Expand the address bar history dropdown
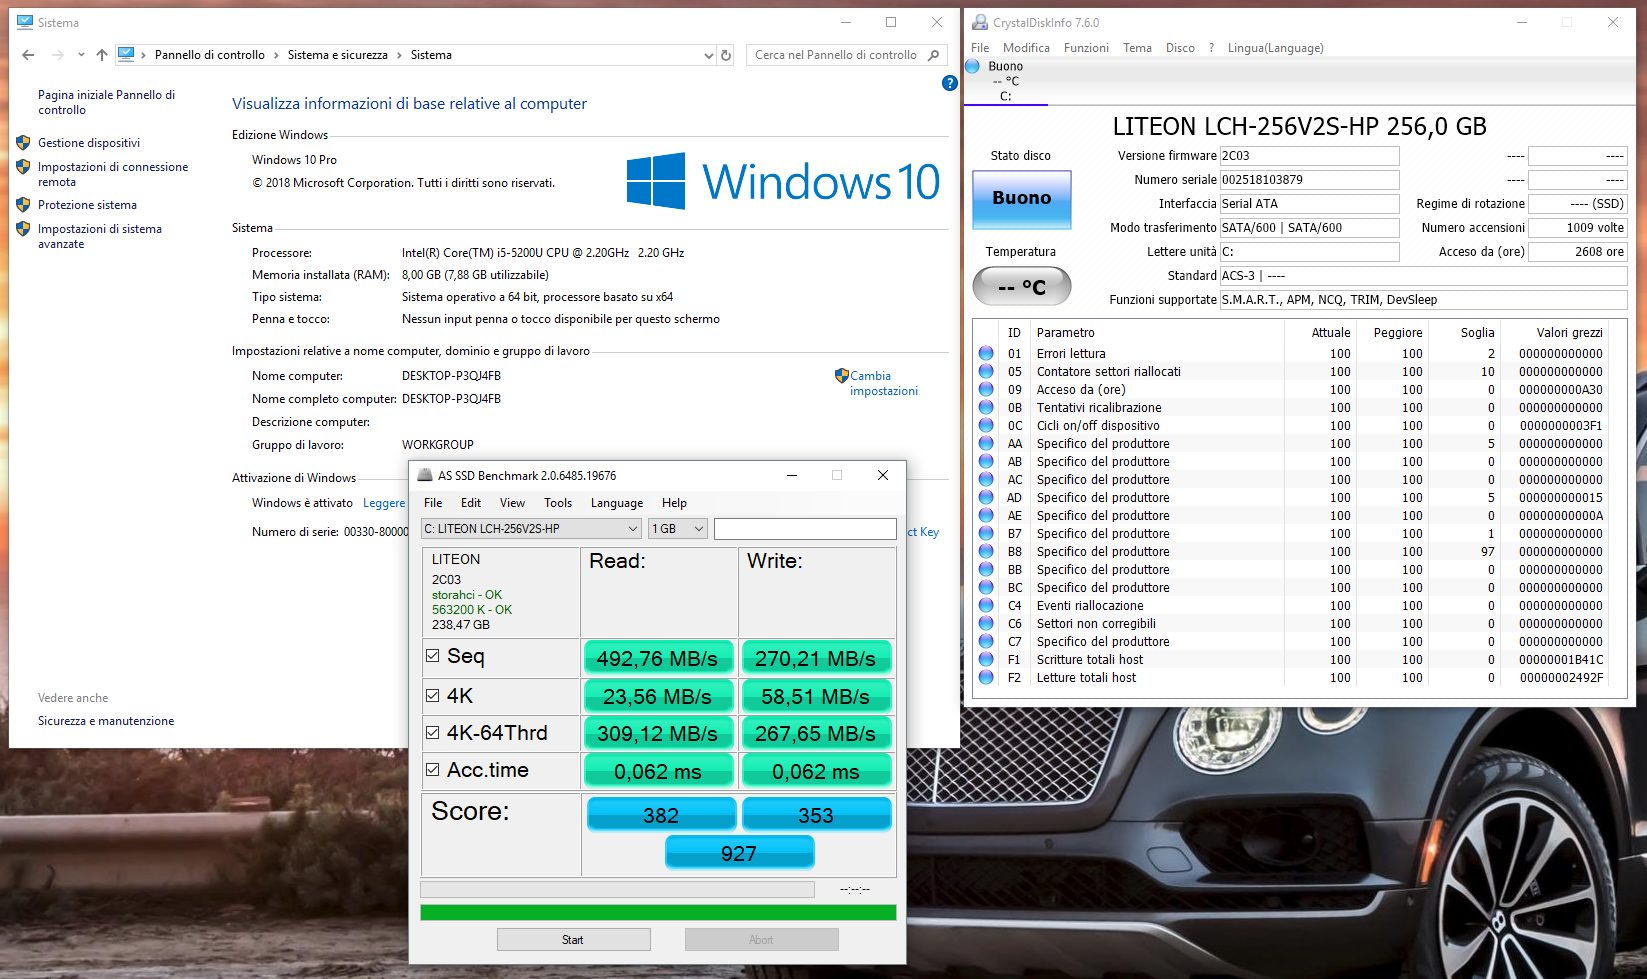This screenshot has height=979, width=1647. click(x=709, y=55)
